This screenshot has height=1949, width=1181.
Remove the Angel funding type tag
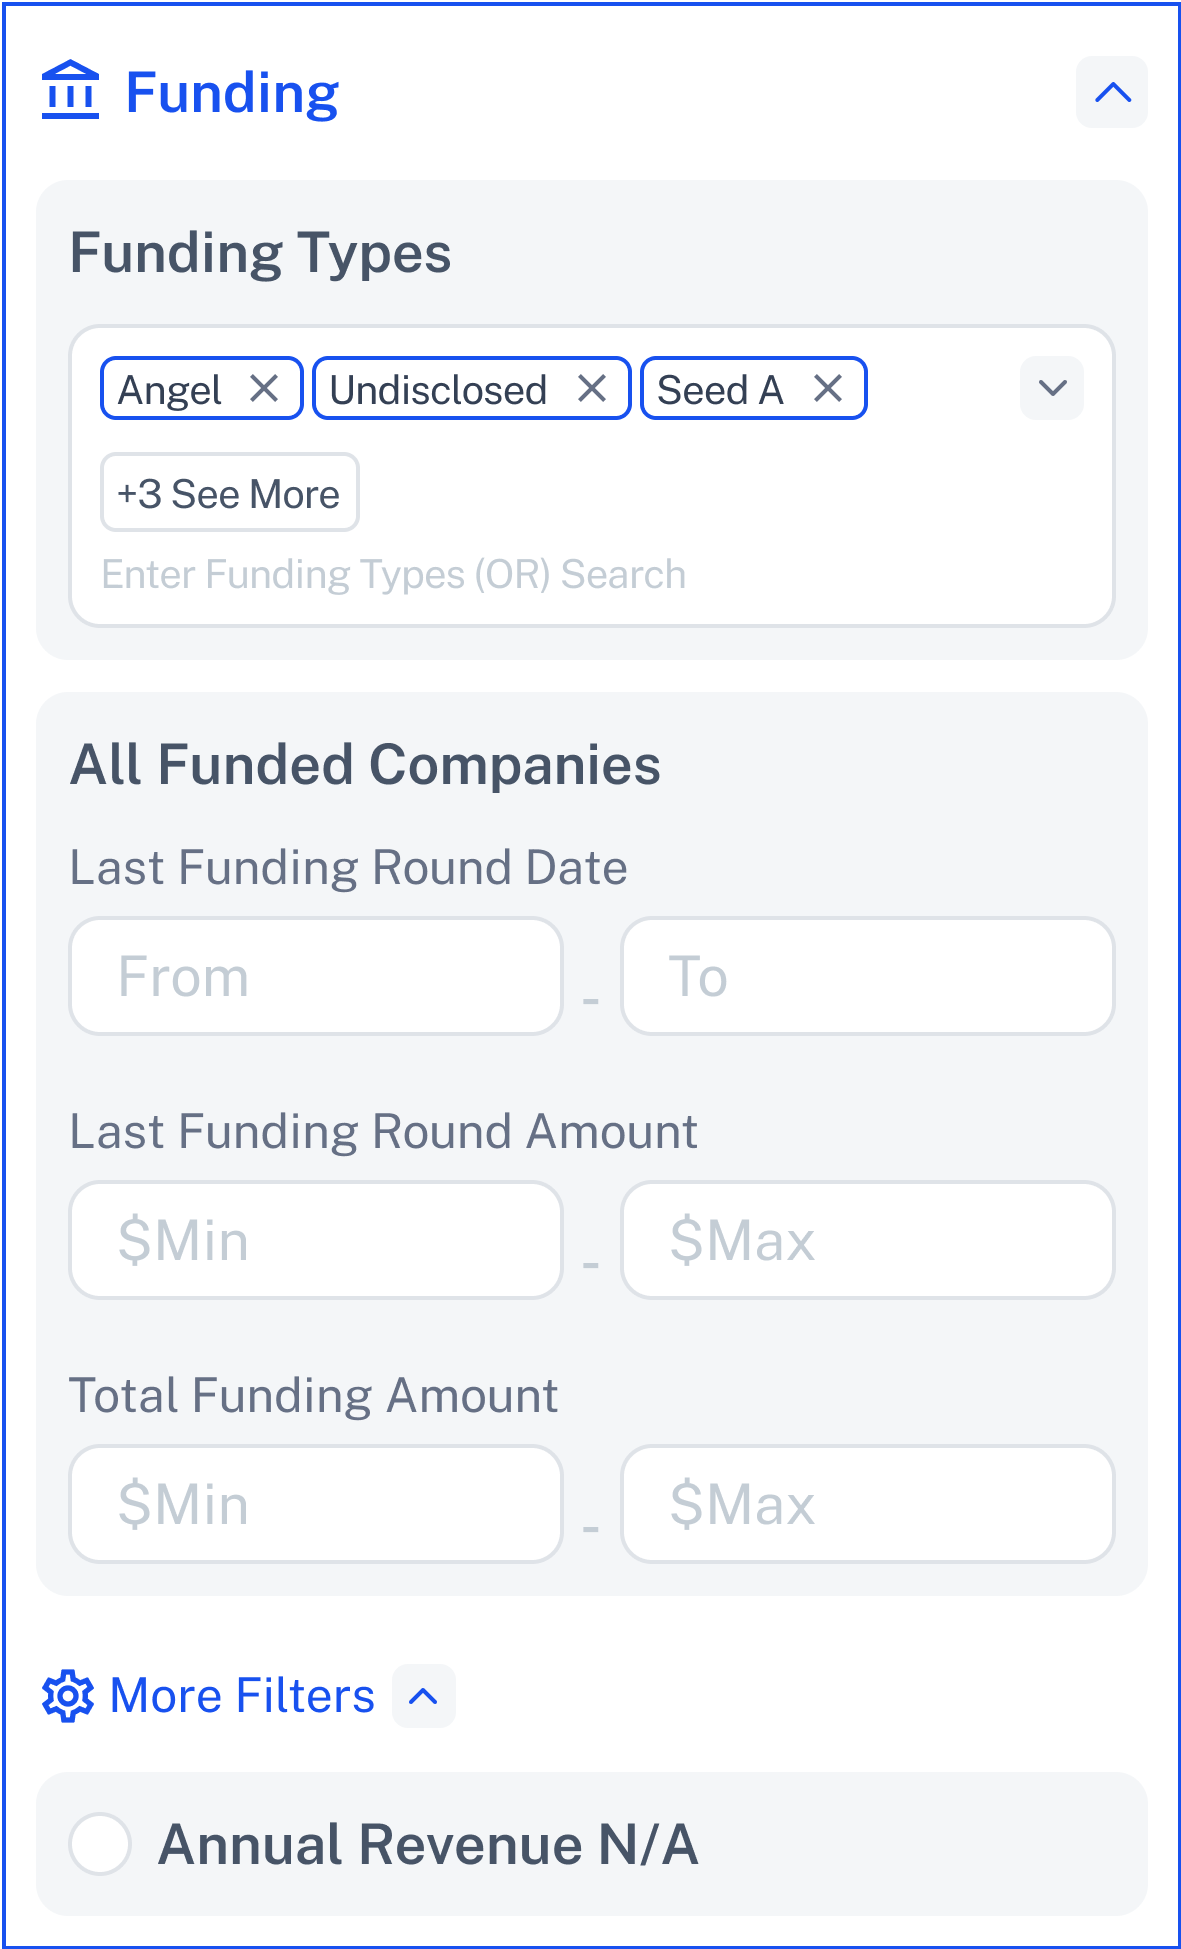click(x=264, y=388)
